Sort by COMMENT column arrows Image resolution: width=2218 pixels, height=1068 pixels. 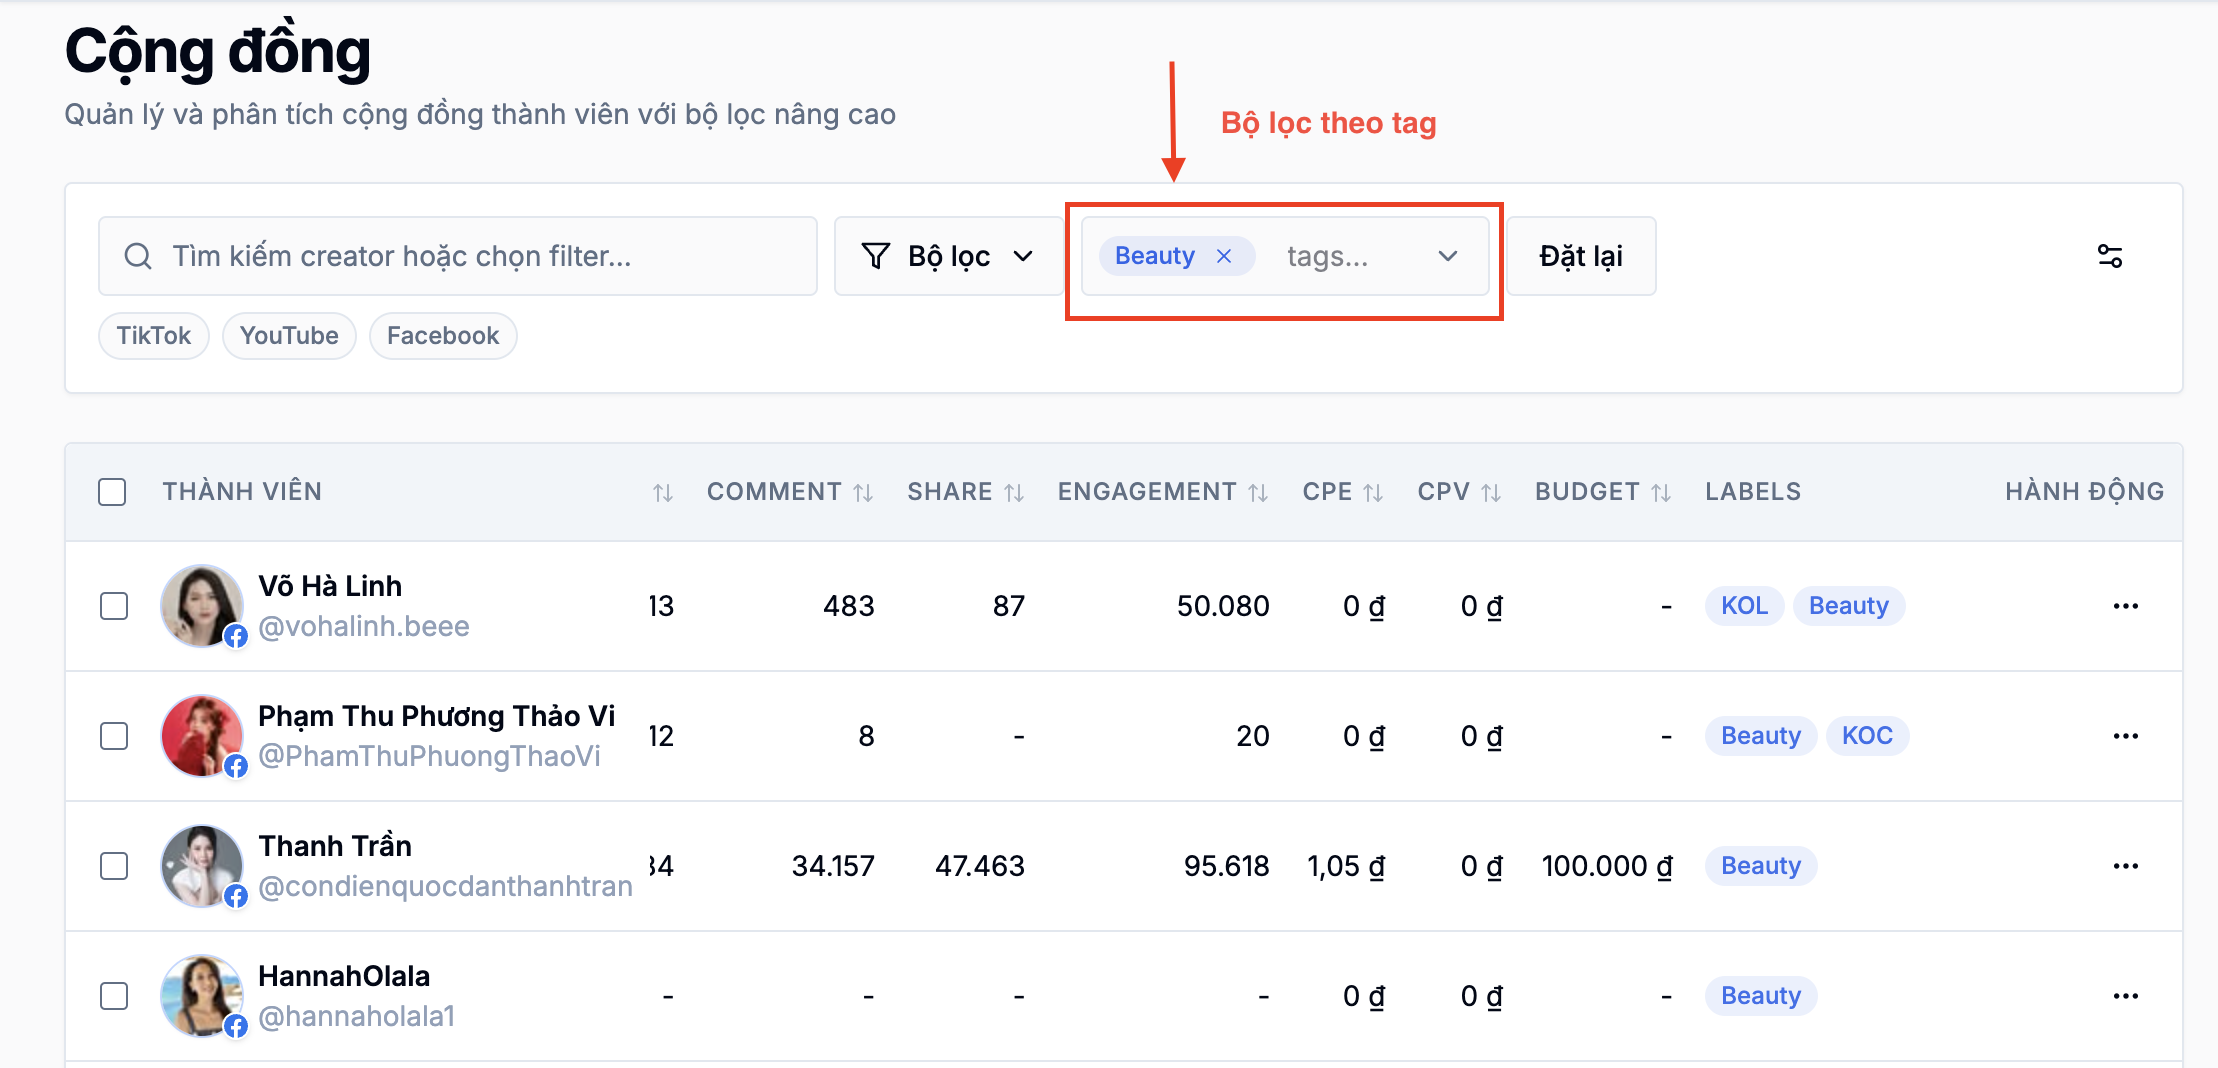click(x=863, y=492)
